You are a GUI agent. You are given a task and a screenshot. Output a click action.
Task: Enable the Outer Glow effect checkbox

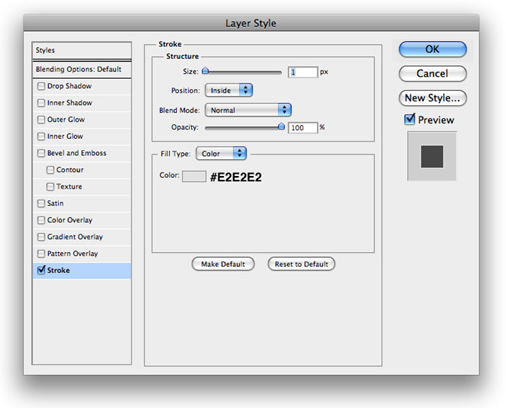pyautogui.click(x=41, y=120)
